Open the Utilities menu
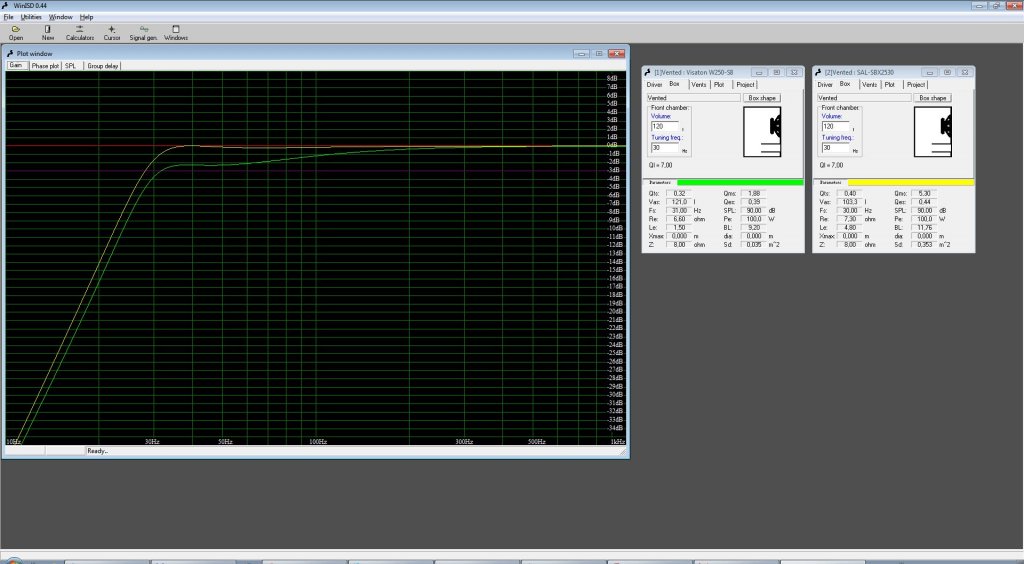The width and height of the screenshot is (1024, 564). (x=31, y=17)
